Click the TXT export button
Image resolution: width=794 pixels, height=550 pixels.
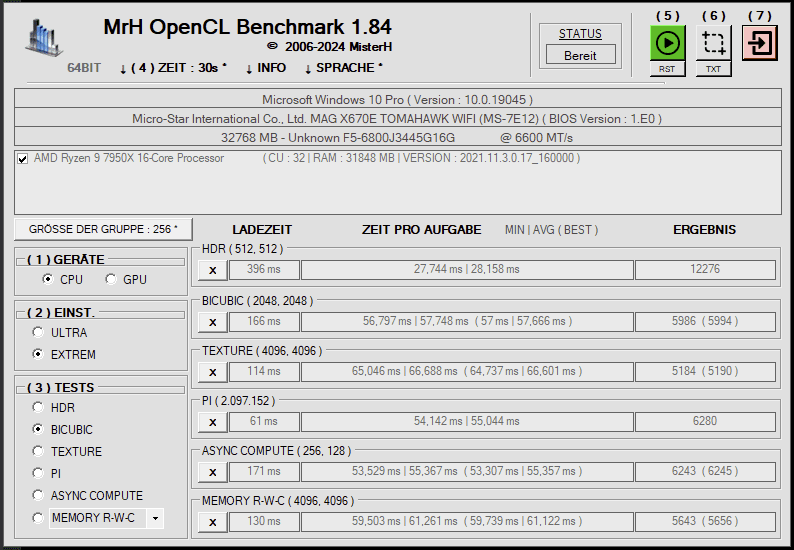coord(713,69)
